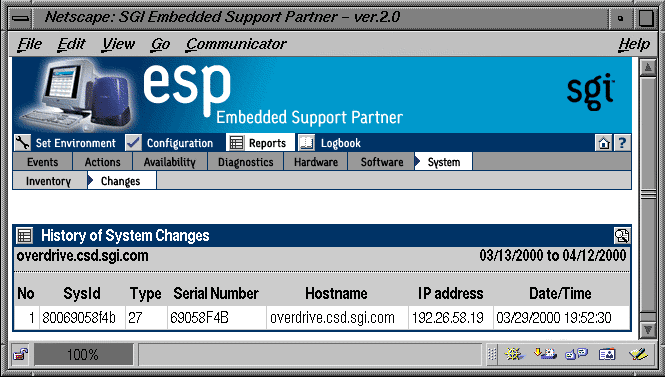Click the SysId column header
Viewport: 665px width, 377px height.
tap(82, 293)
